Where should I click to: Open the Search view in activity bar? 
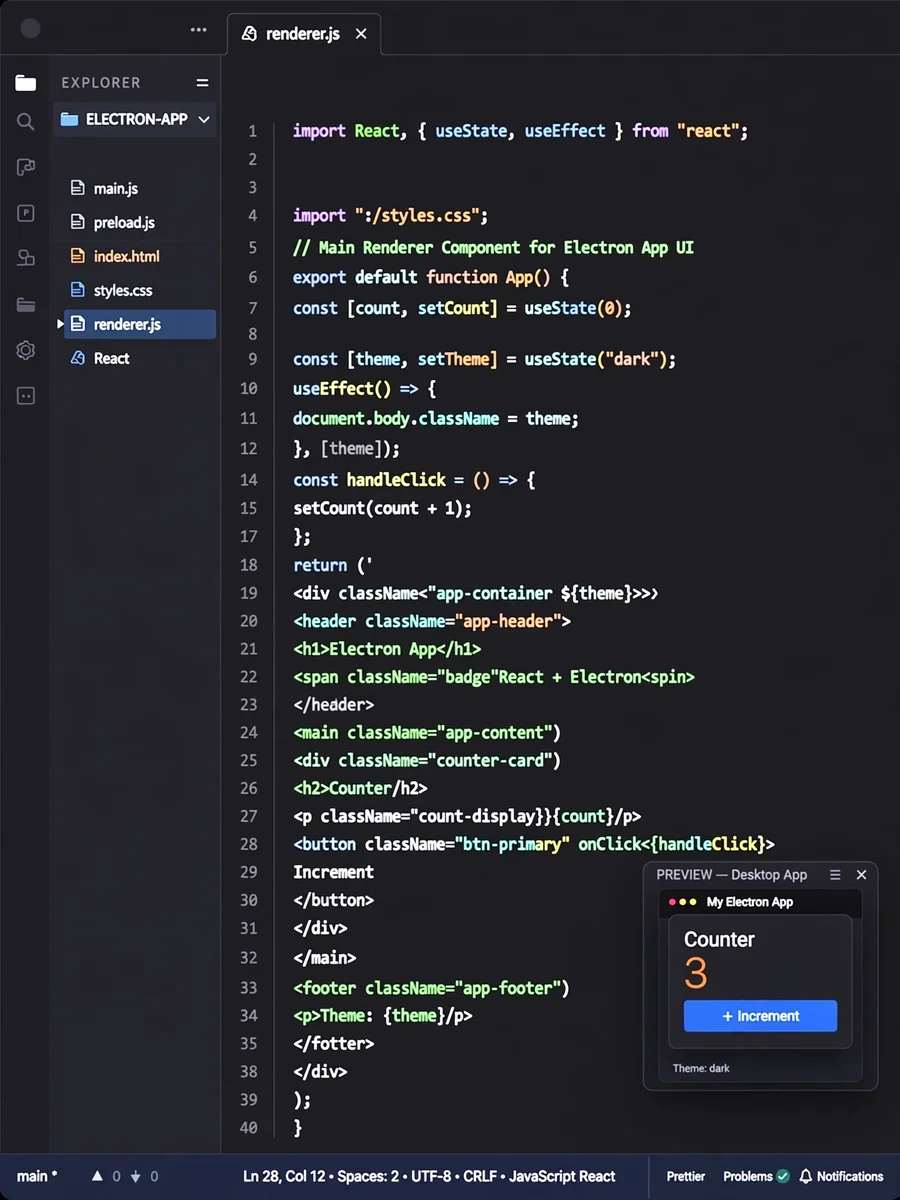pyautogui.click(x=26, y=122)
